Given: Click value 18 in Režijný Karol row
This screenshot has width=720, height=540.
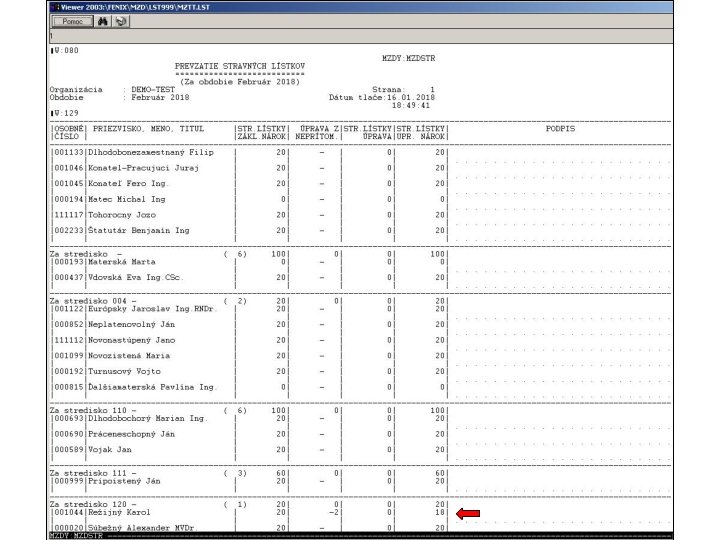Looking at the screenshot, I should [440, 512].
